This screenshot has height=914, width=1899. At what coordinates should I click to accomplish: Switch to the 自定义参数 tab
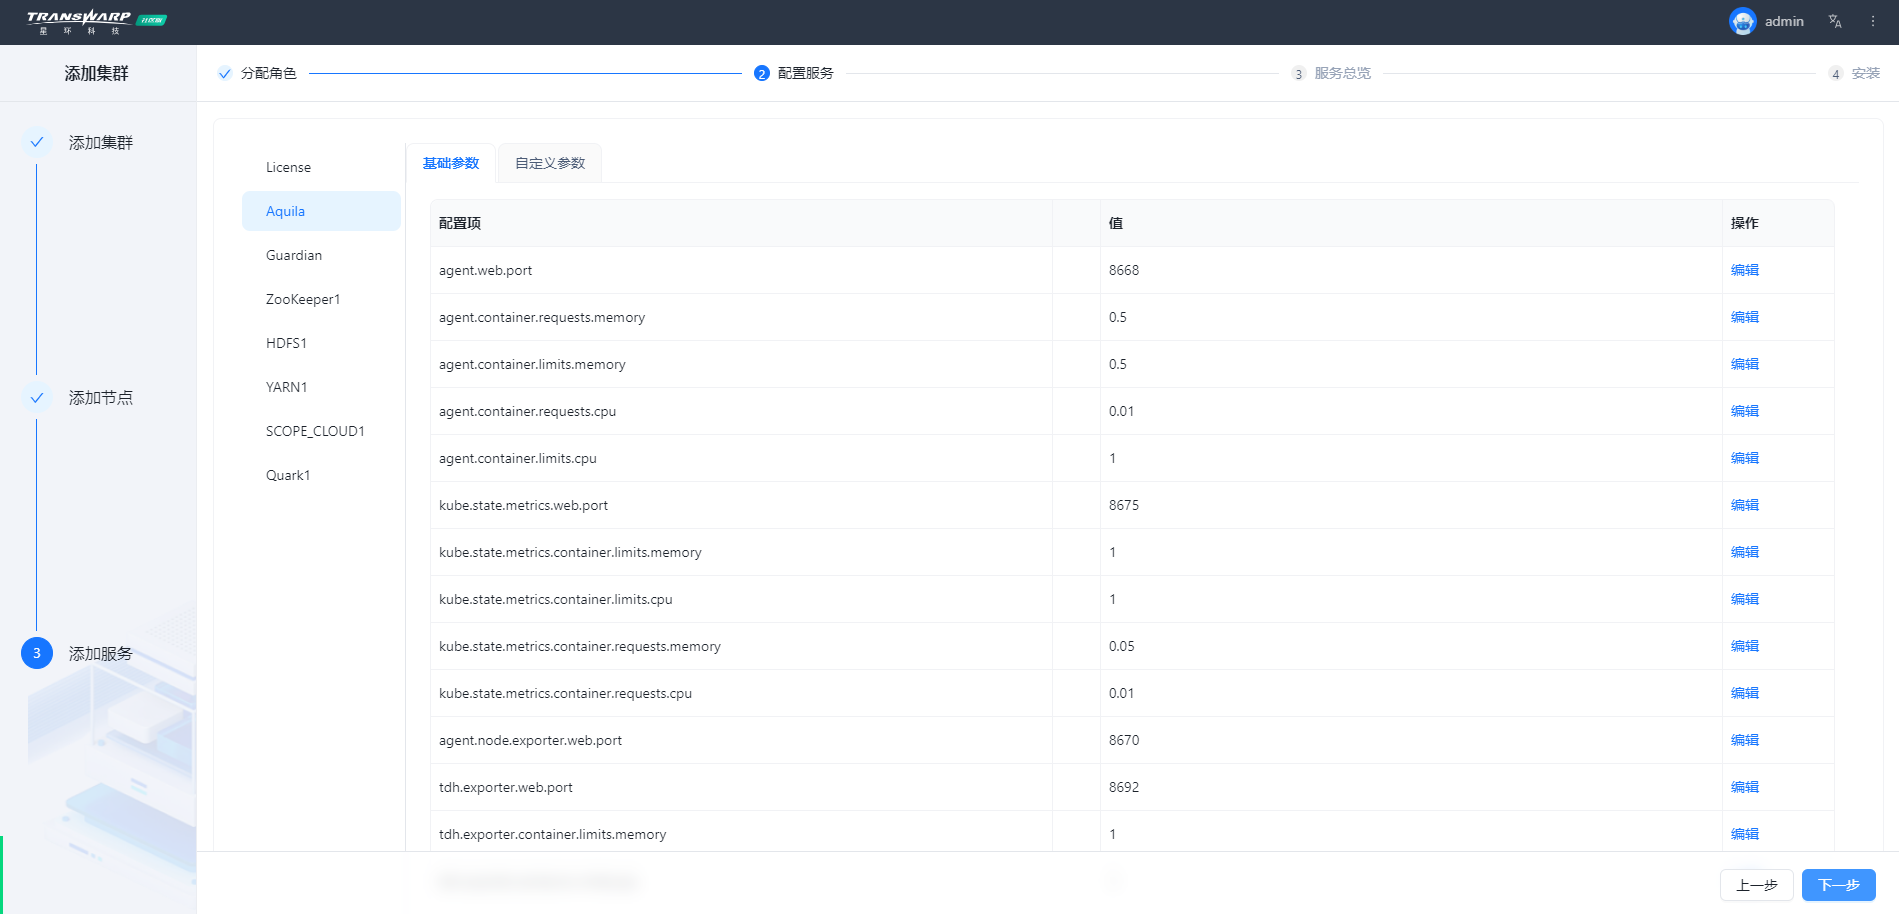(550, 163)
